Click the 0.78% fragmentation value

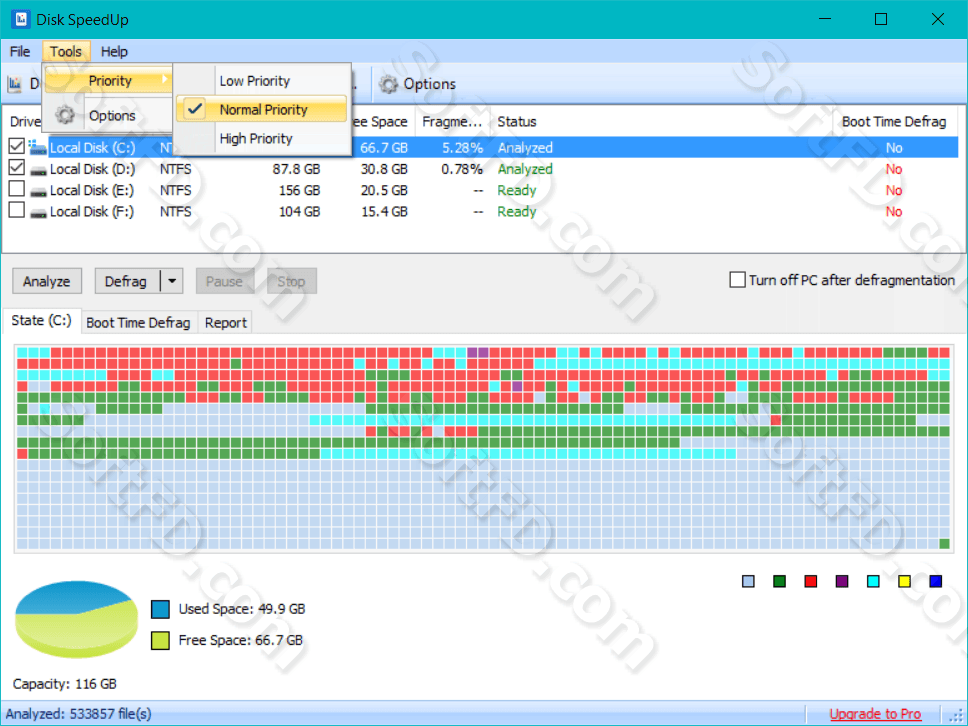pyautogui.click(x=462, y=169)
